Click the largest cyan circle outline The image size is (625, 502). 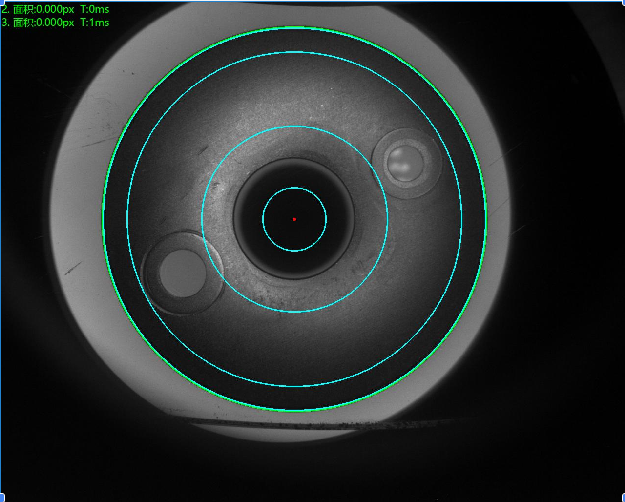pyautogui.click(x=294, y=51)
